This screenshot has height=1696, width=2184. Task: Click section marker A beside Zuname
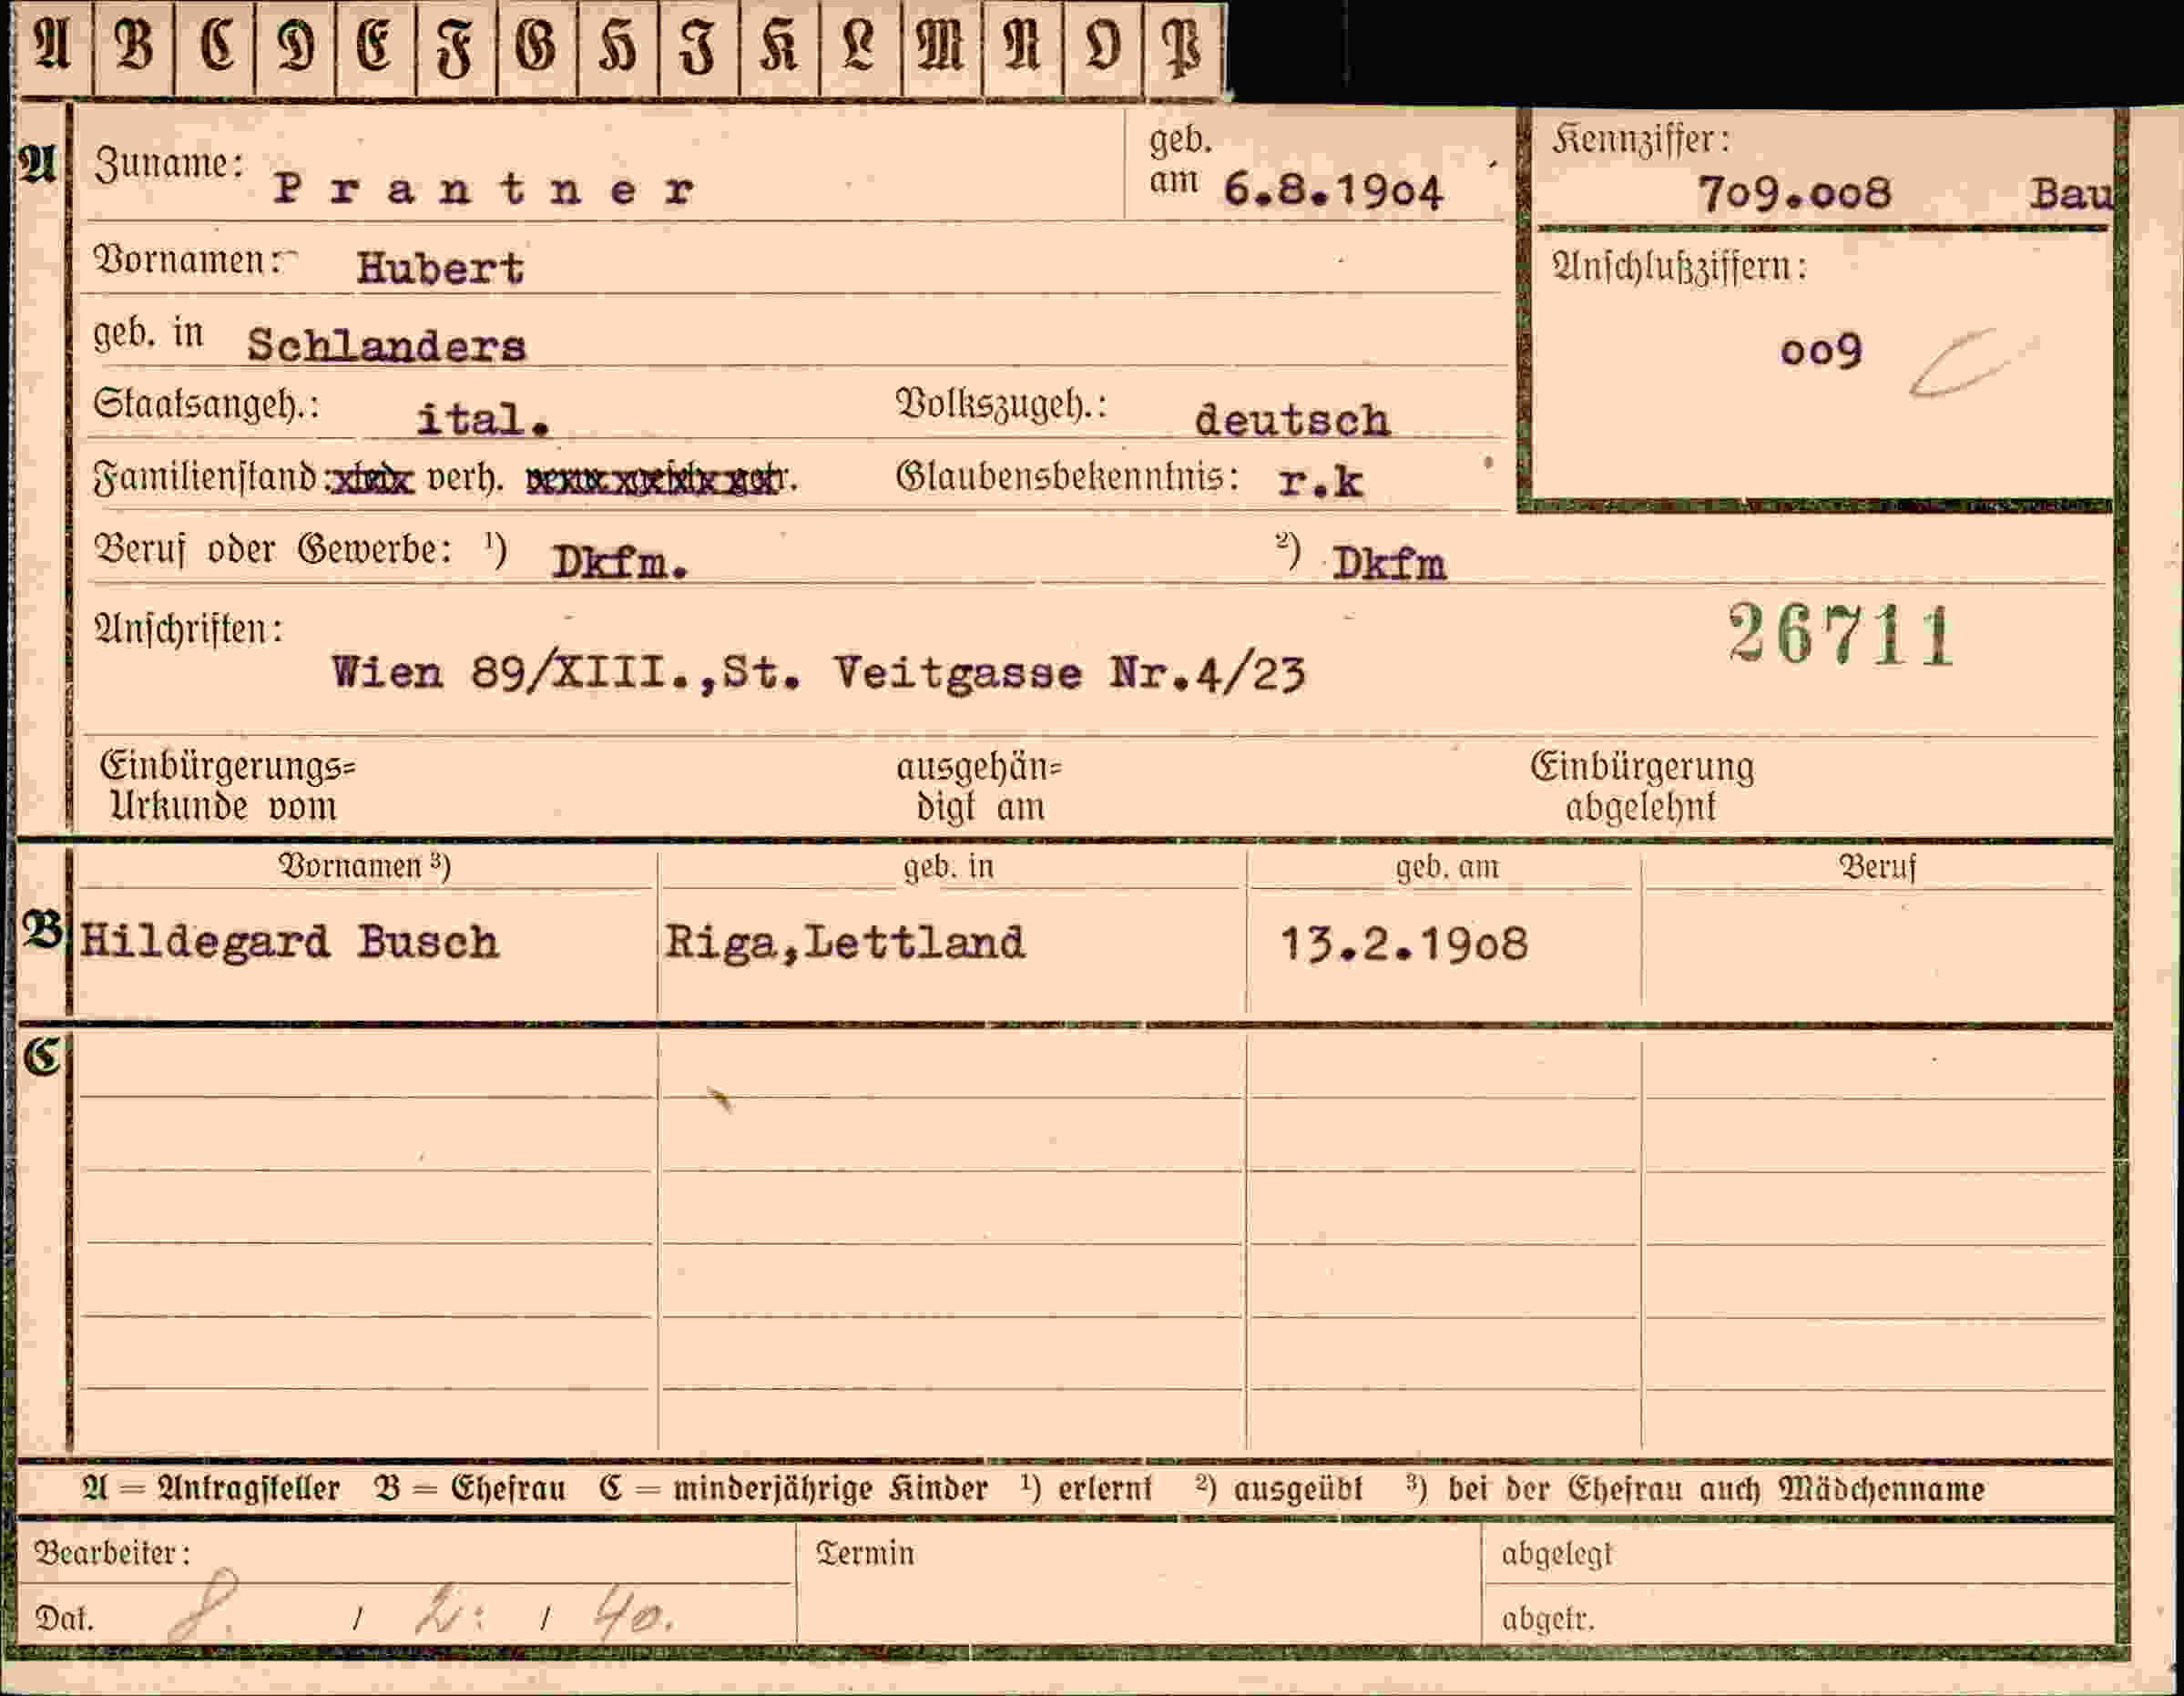click(38, 164)
